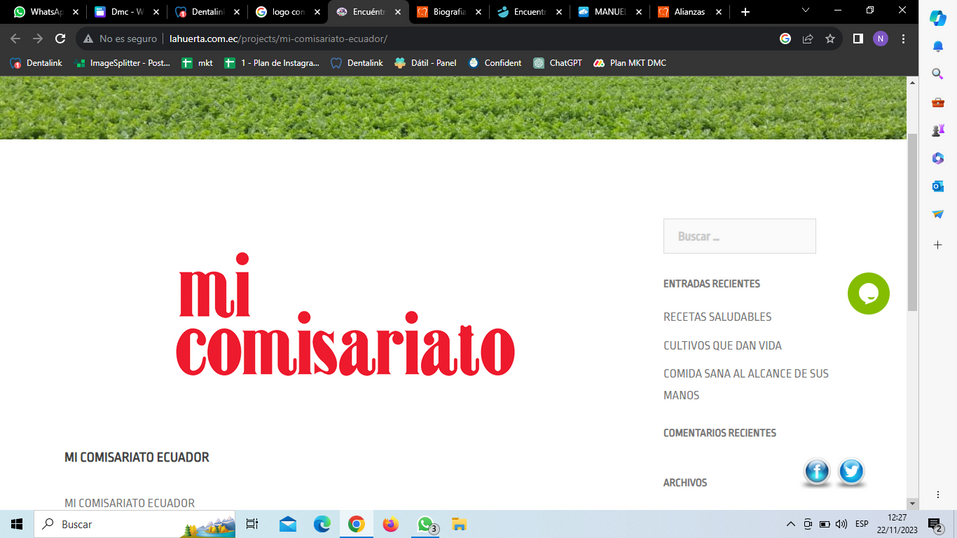This screenshot has height=538, width=957.
Task: Reload the page with refresh icon
Action: point(60,39)
